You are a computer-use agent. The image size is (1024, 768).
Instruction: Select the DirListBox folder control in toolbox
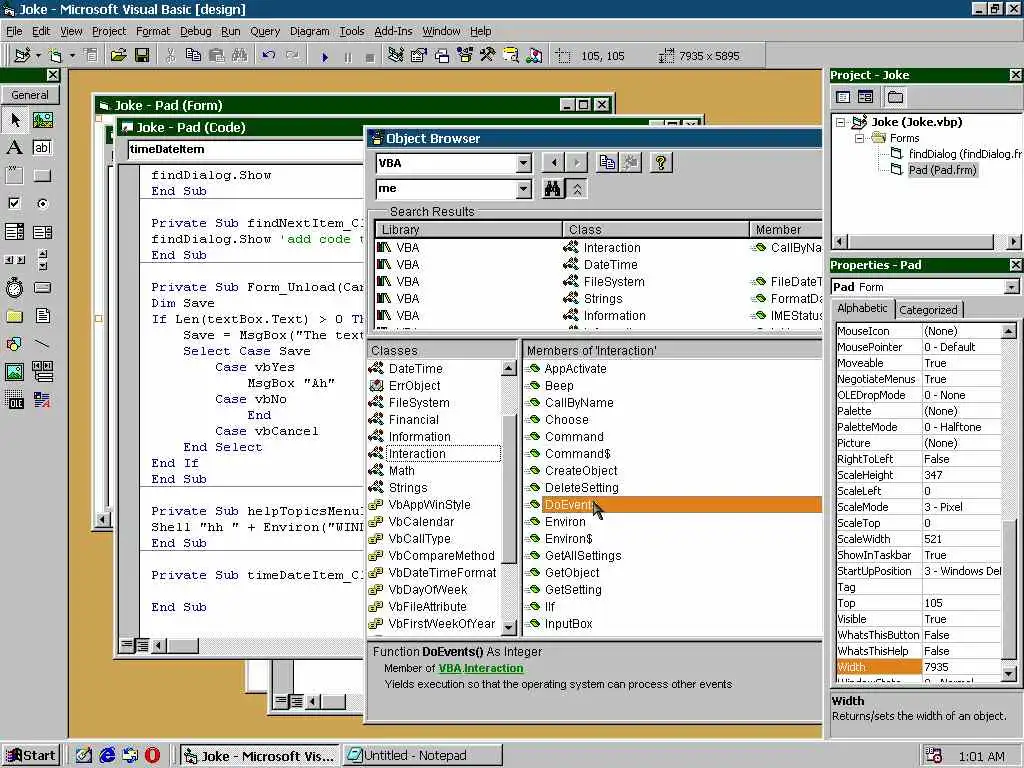coord(14,316)
